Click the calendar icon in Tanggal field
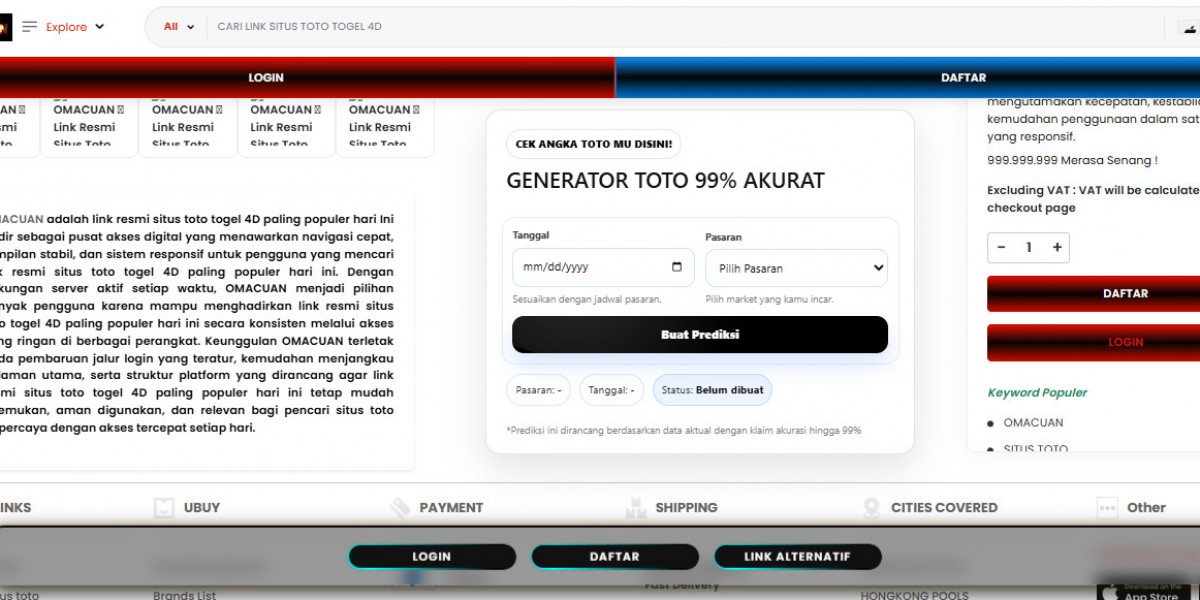The height and width of the screenshot is (600, 1200). coord(677,267)
